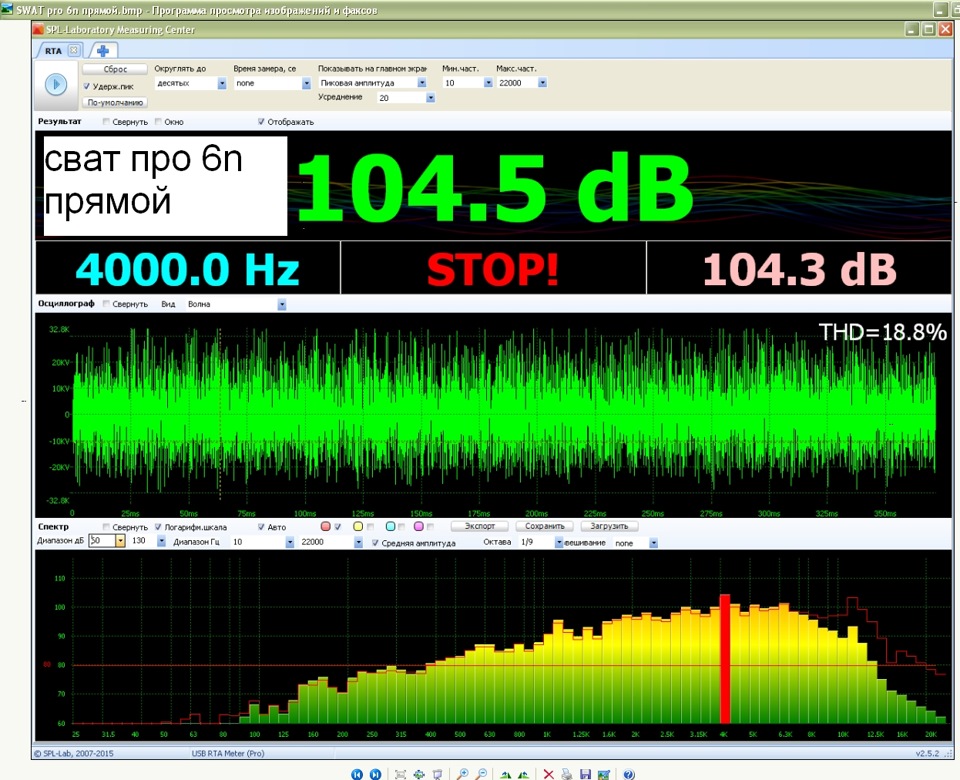Start slideshow in the image viewer
Viewport: 960px width, 780px height.
437,774
